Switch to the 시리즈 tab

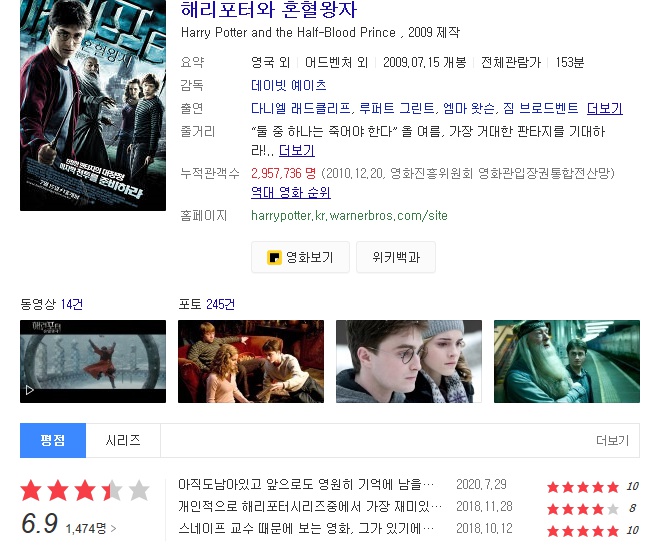[x=123, y=440]
